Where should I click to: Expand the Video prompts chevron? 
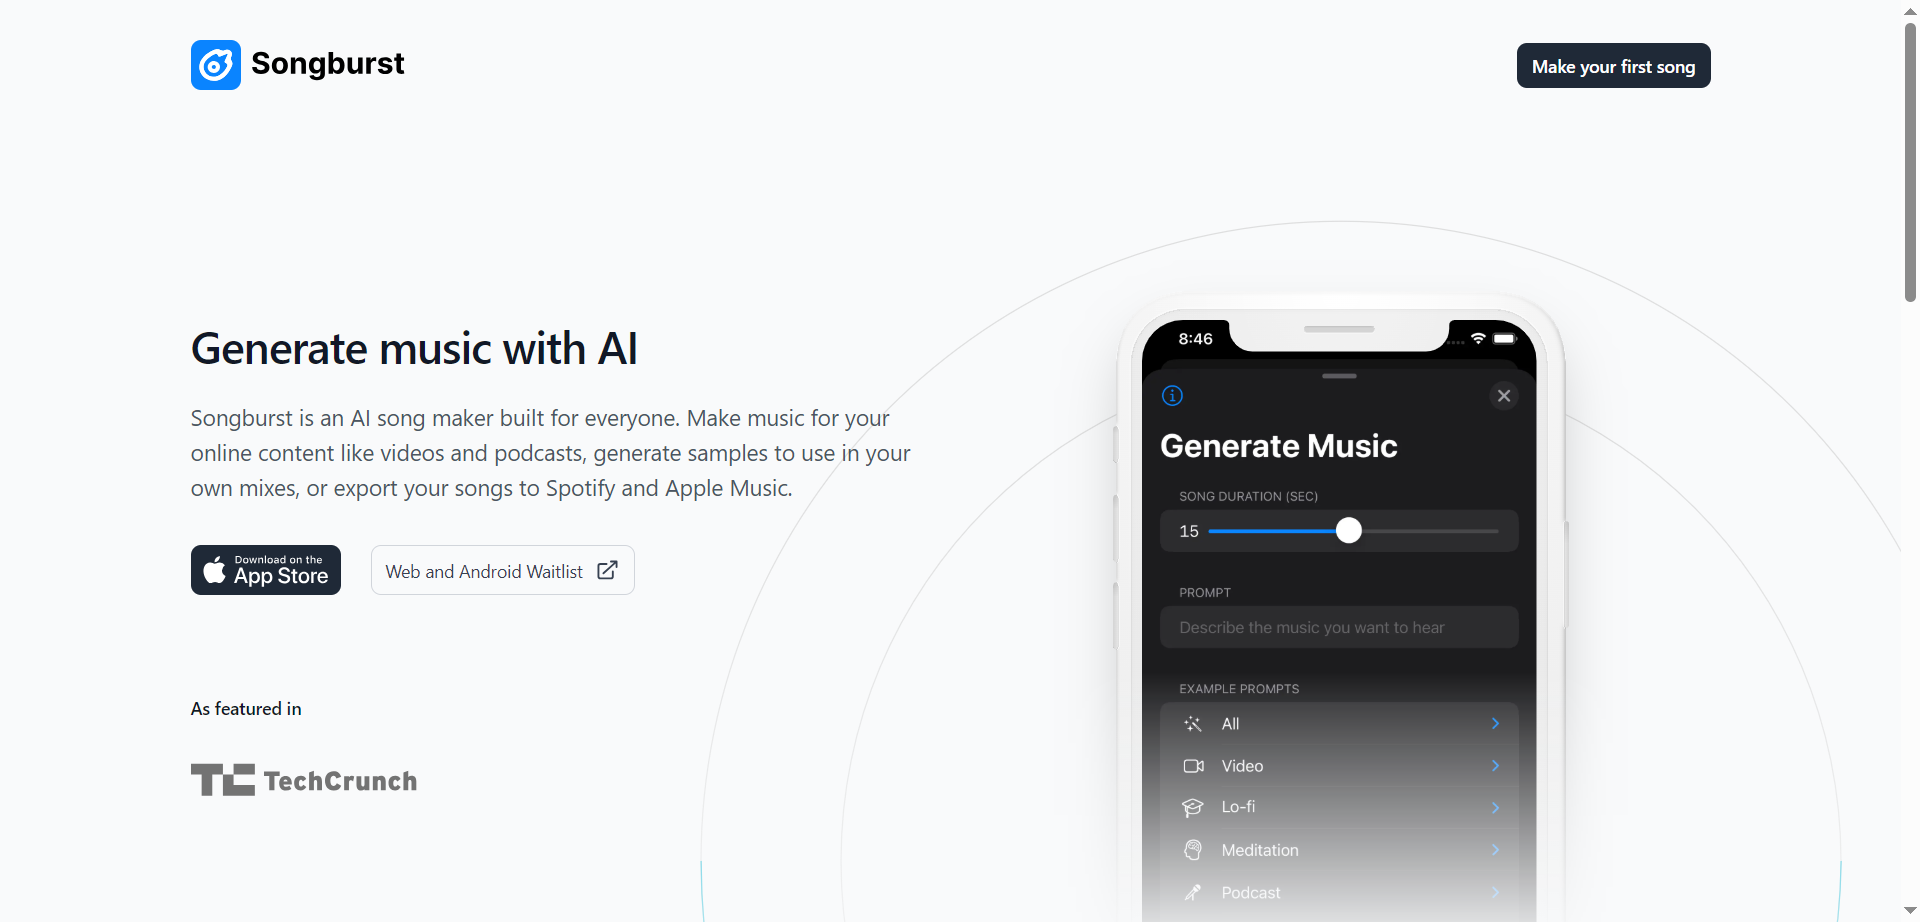(x=1495, y=766)
